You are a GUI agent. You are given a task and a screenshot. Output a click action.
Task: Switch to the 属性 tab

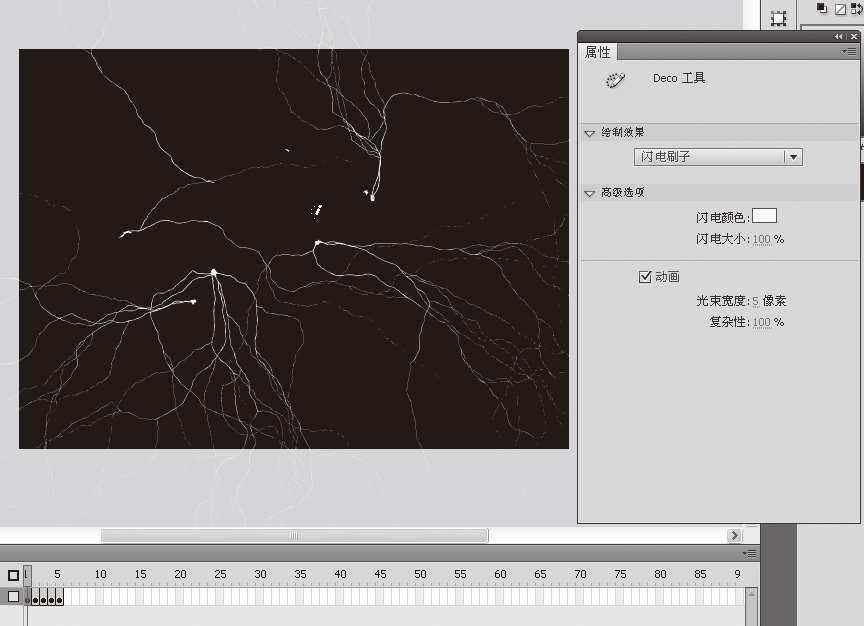pos(598,52)
